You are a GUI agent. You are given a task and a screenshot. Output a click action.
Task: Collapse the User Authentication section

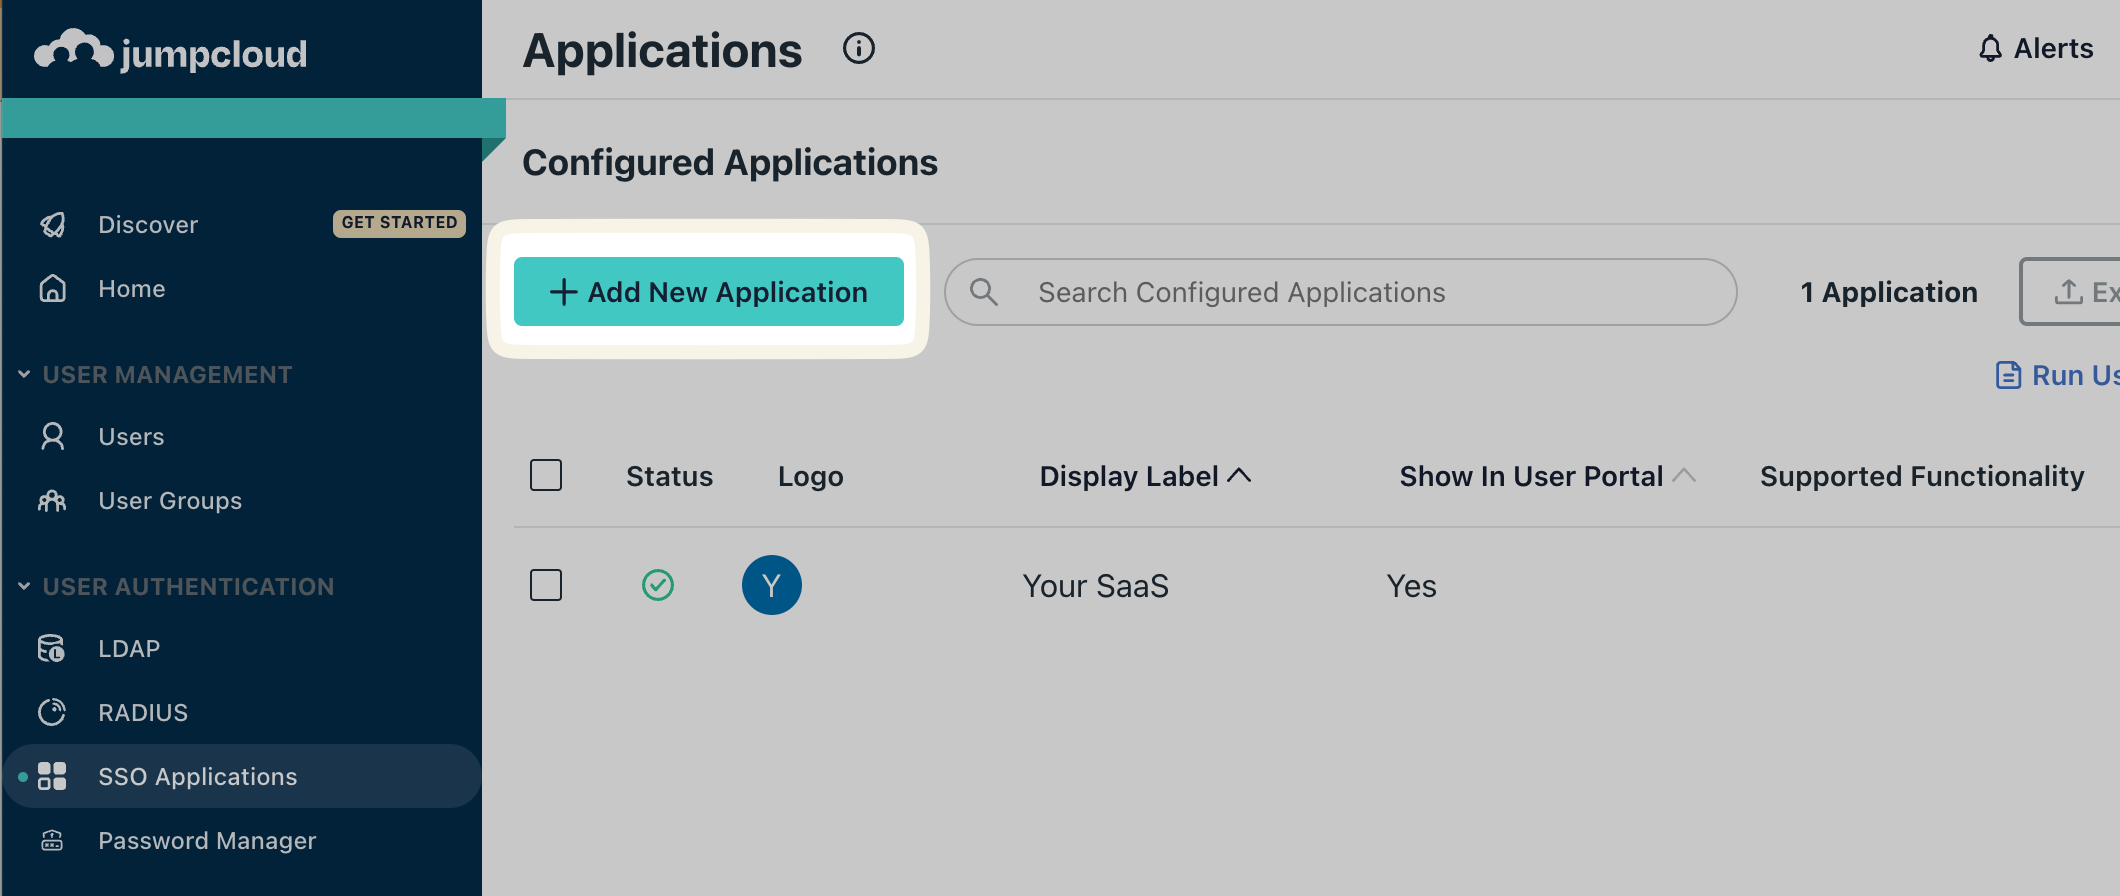[x=24, y=587]
